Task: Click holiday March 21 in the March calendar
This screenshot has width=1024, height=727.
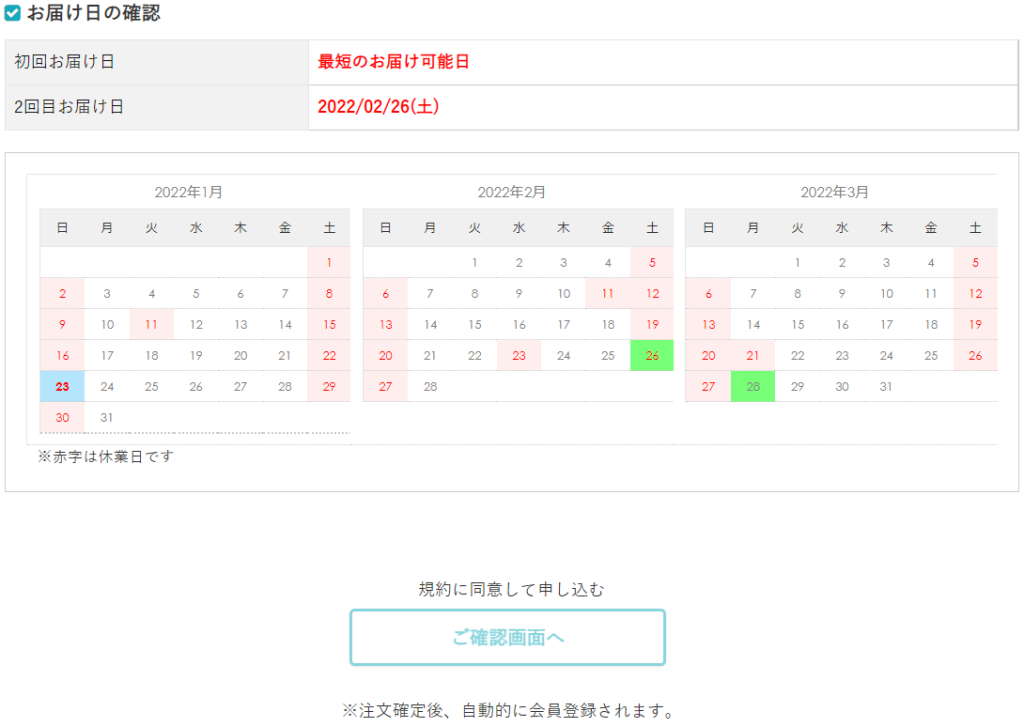Action: pyautogui.click(x=753, y=355)
